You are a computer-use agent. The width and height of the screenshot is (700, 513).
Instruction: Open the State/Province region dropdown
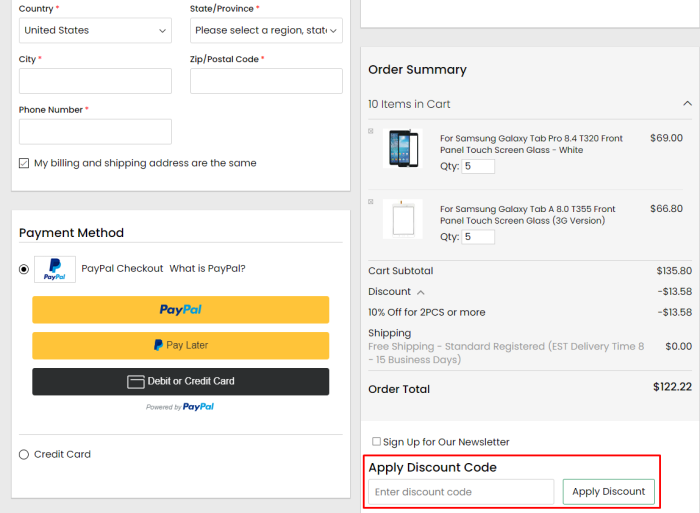[x=266, y=30]
